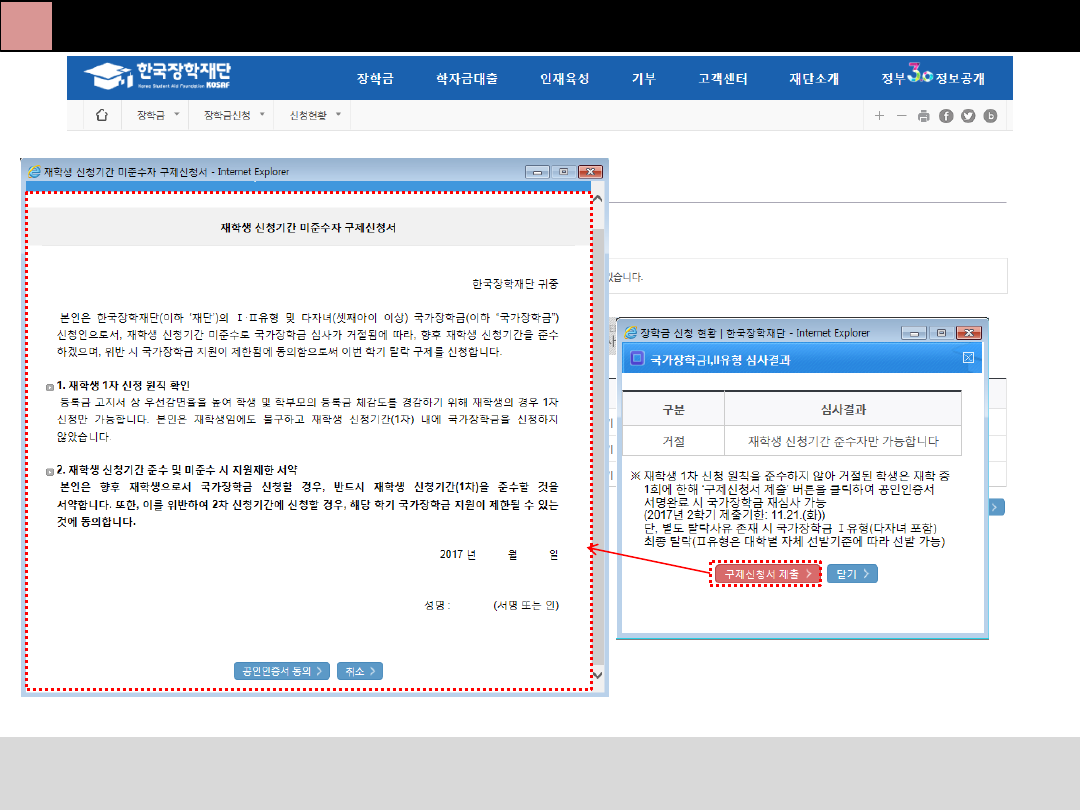The width and height of the screenshot is (1080, 810).
Task: Close the 심사결과 panel with X icon
Action: 968,358
